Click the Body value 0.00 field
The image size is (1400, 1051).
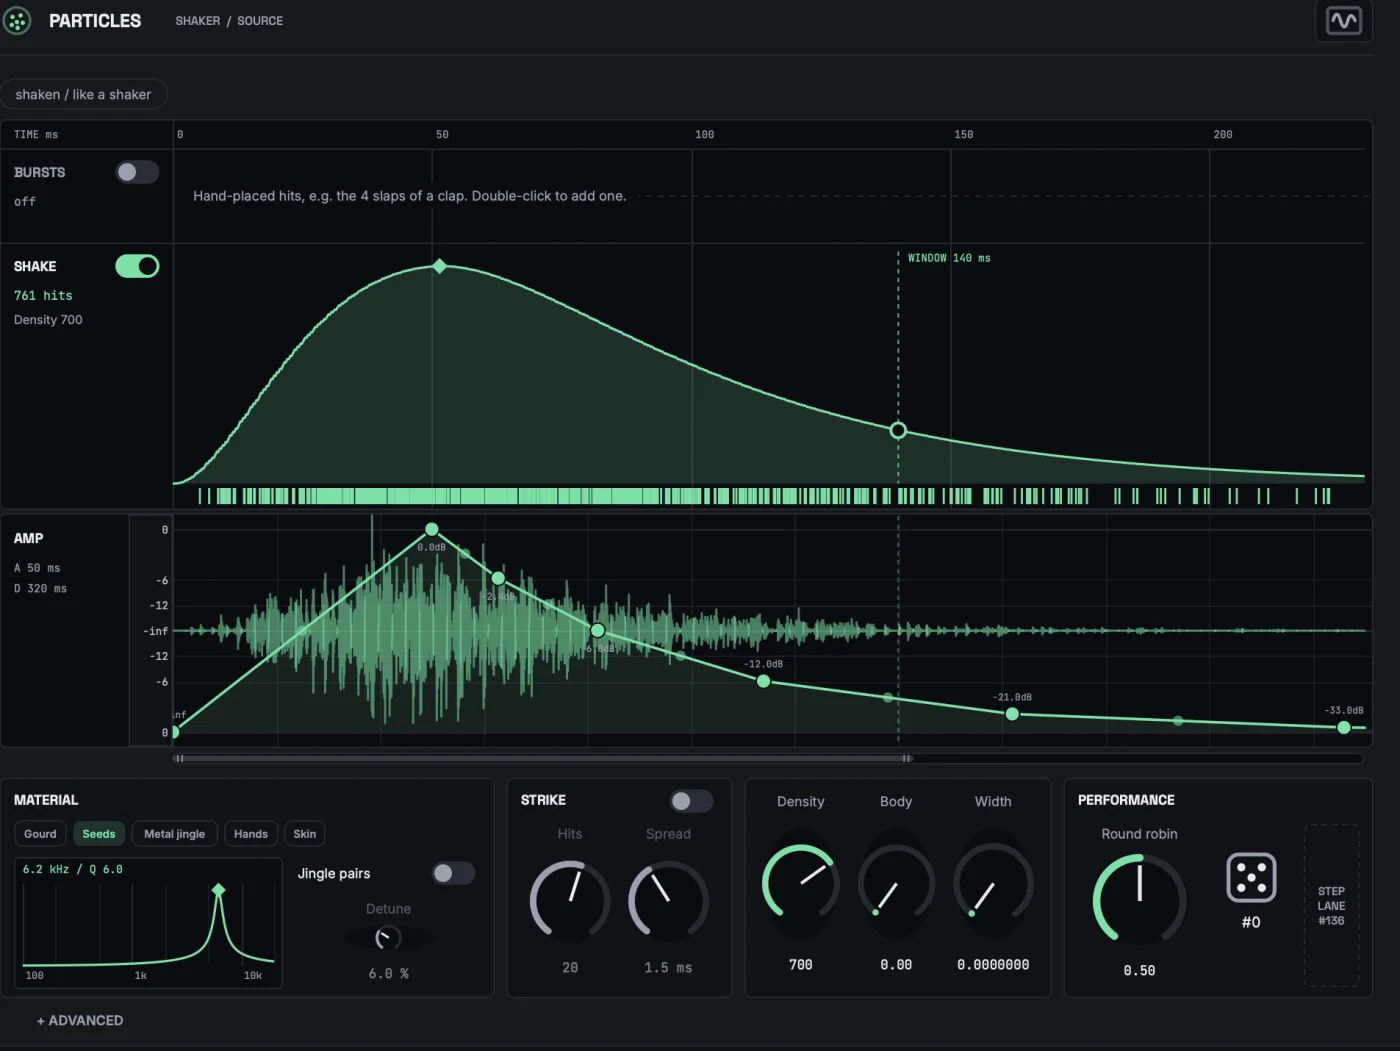tap(896, 965)
